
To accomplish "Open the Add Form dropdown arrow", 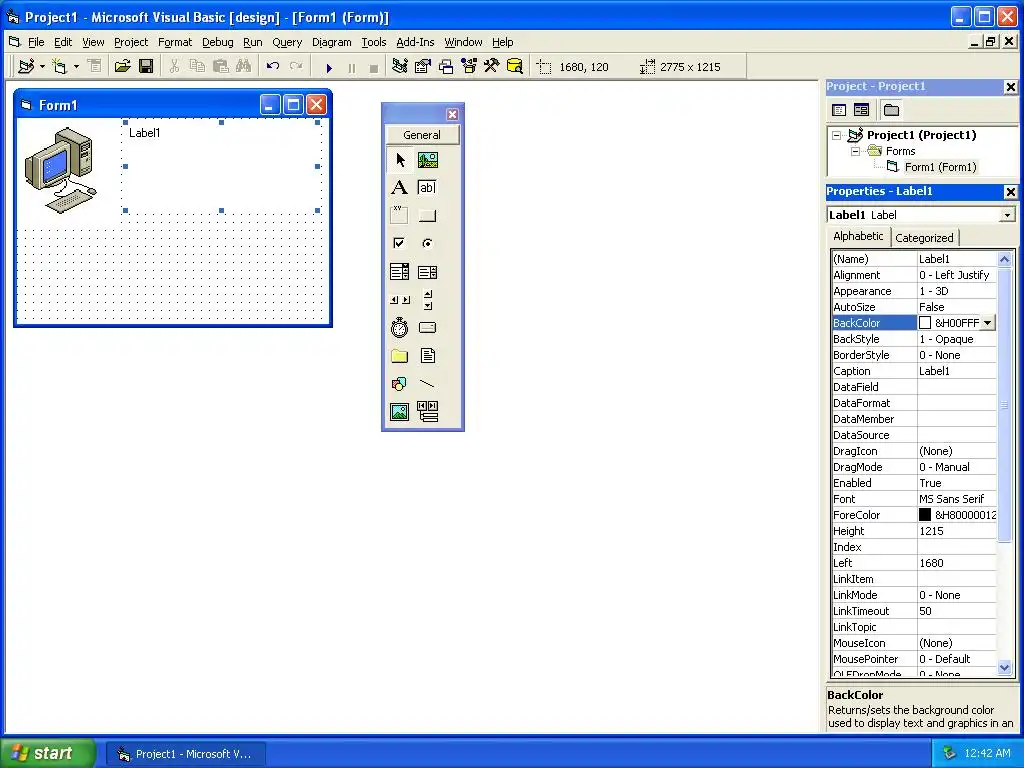I will click(x=76, y=67).
